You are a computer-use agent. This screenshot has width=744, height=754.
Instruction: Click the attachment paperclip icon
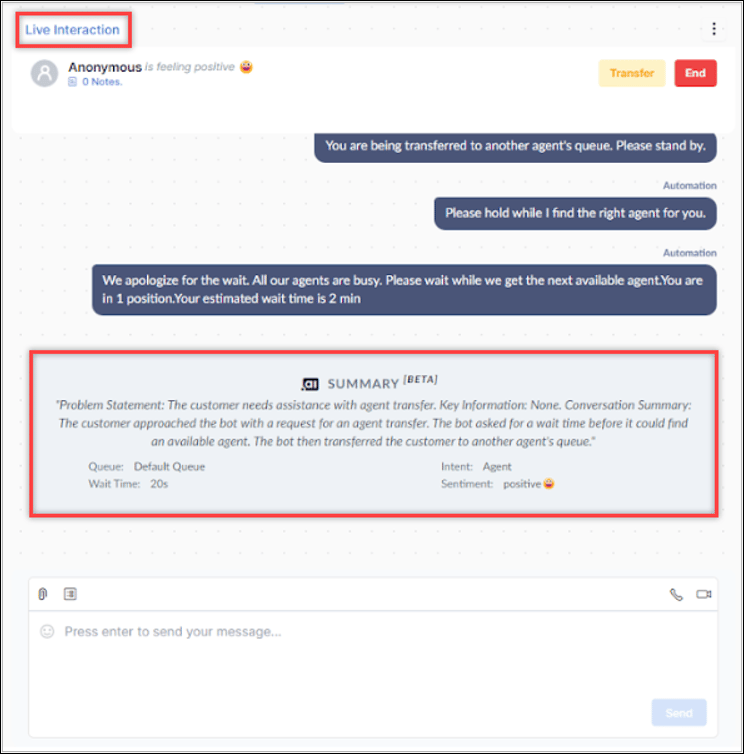tap(43, 594)
